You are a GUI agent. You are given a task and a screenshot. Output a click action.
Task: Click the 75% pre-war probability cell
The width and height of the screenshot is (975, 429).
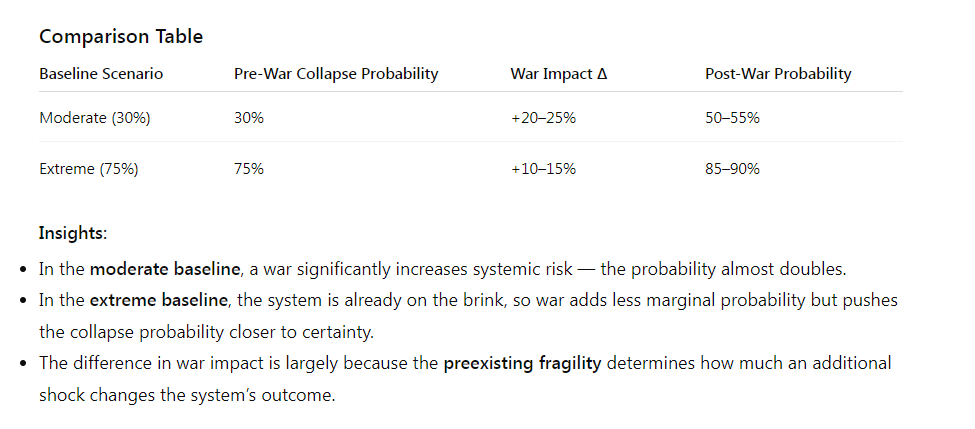point(249,169)
